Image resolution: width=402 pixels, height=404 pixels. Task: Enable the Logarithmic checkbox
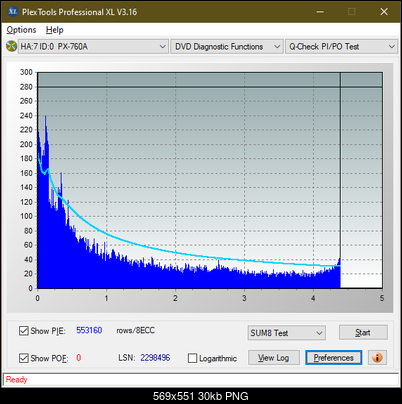click(x=192, y=358)
